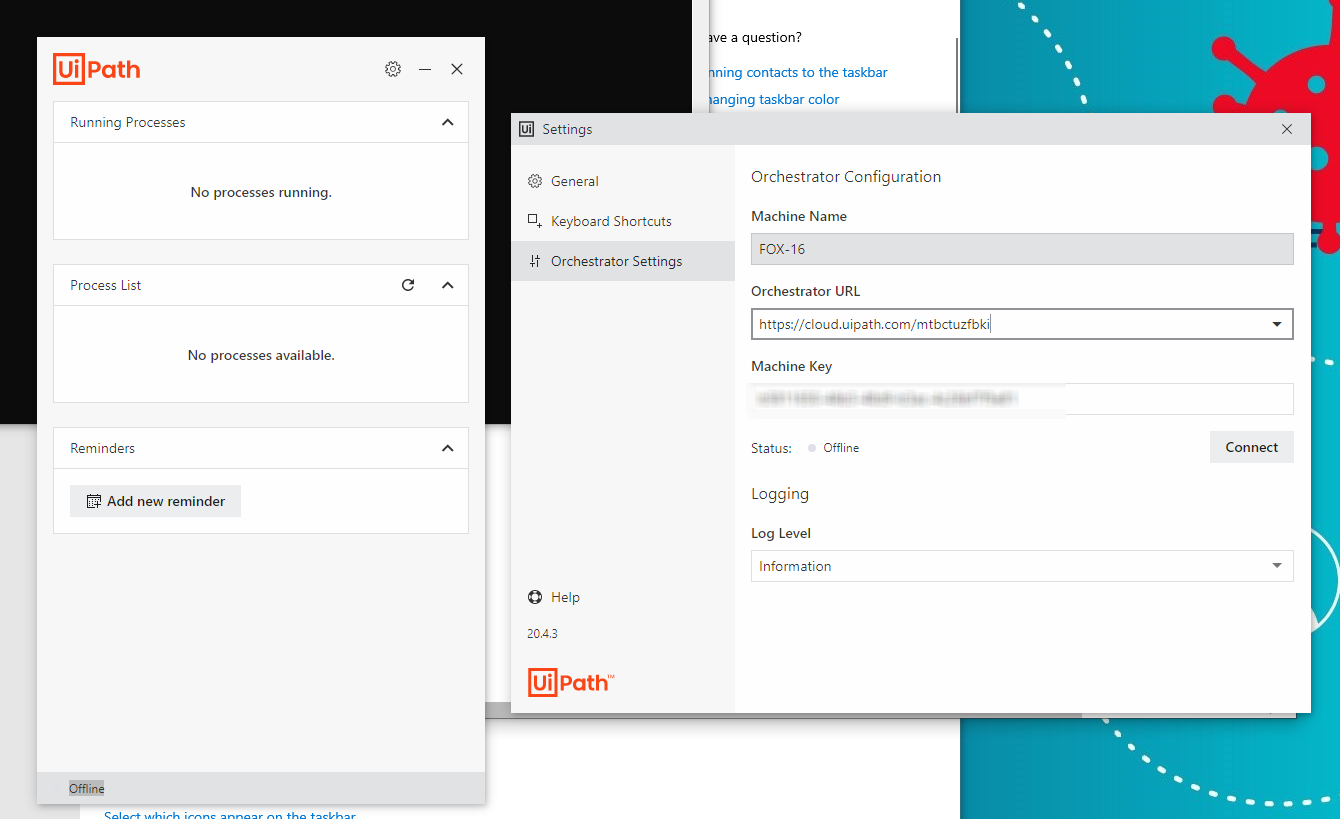1340x819 pixels.
Task: Close the Settings window
Action: click(1287, 129)
